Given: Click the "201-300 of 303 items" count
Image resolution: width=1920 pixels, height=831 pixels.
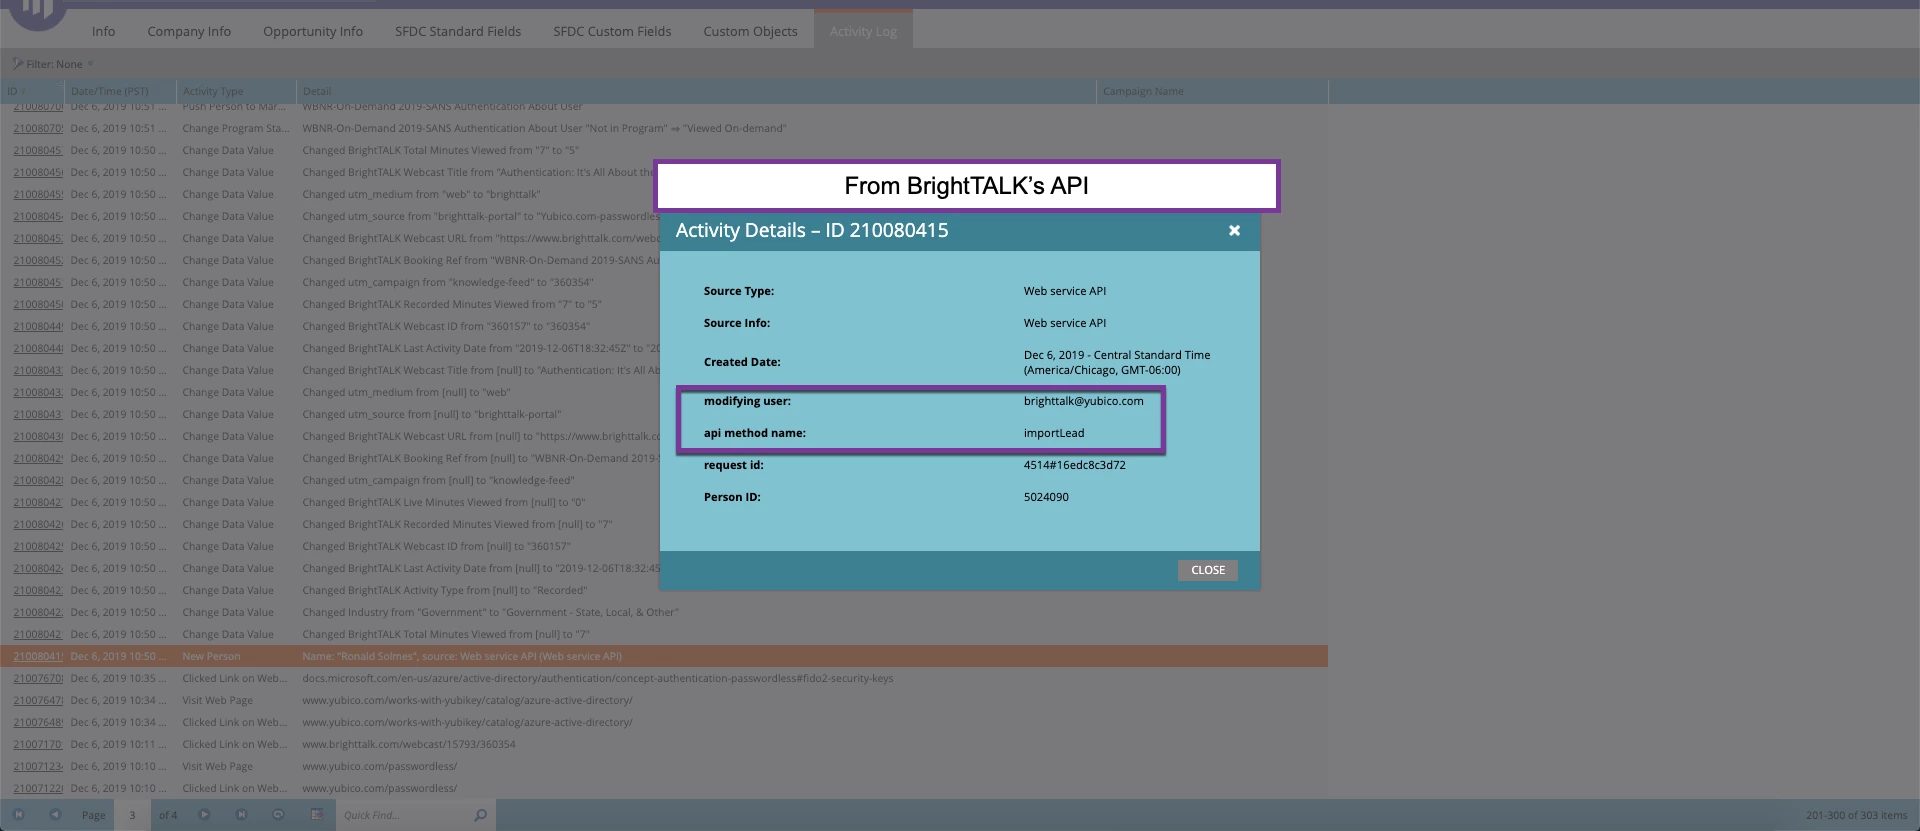Looking at the screenshot, I should point(1856,815).
